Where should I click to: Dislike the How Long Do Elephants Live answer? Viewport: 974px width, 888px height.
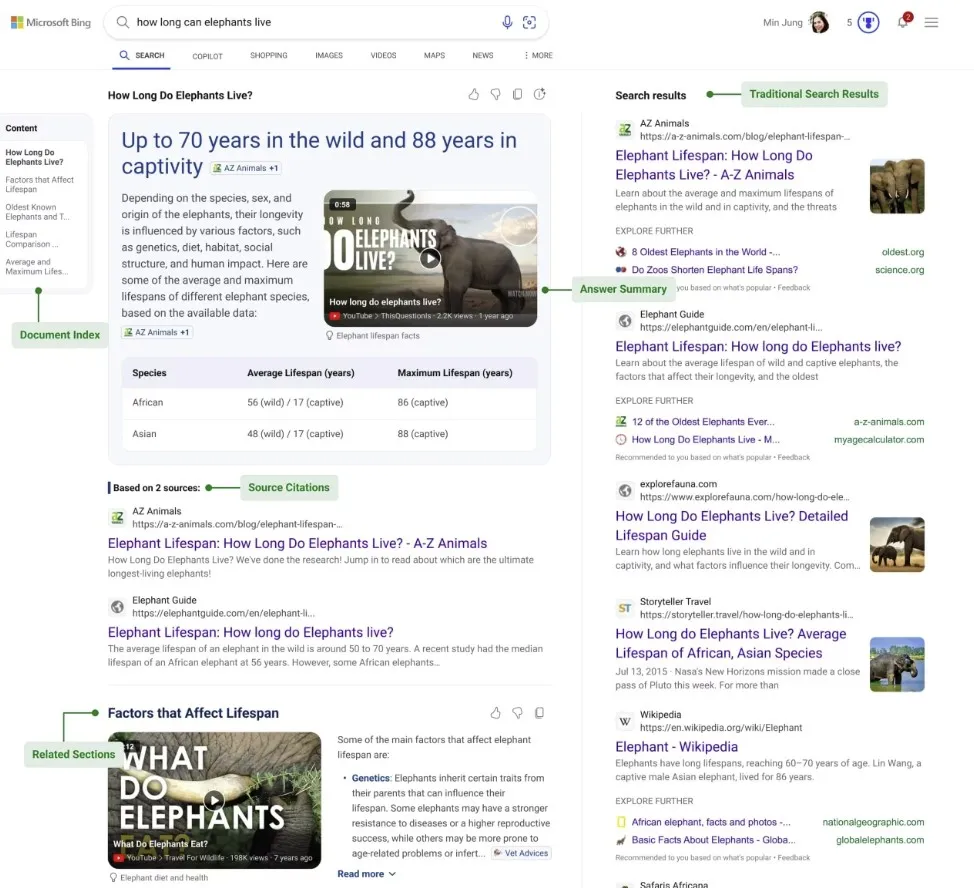coord(496,94)
